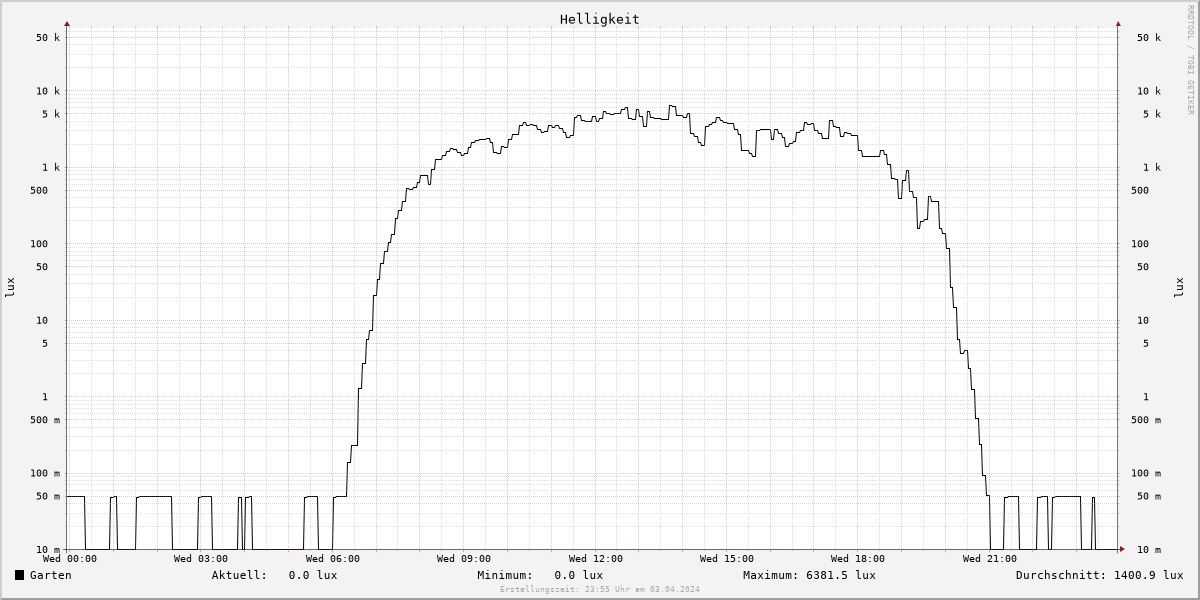Click the "Wed 21:00" time axis label
The width and height of the screenshot is (1200, 600).
tap(990, 559)
